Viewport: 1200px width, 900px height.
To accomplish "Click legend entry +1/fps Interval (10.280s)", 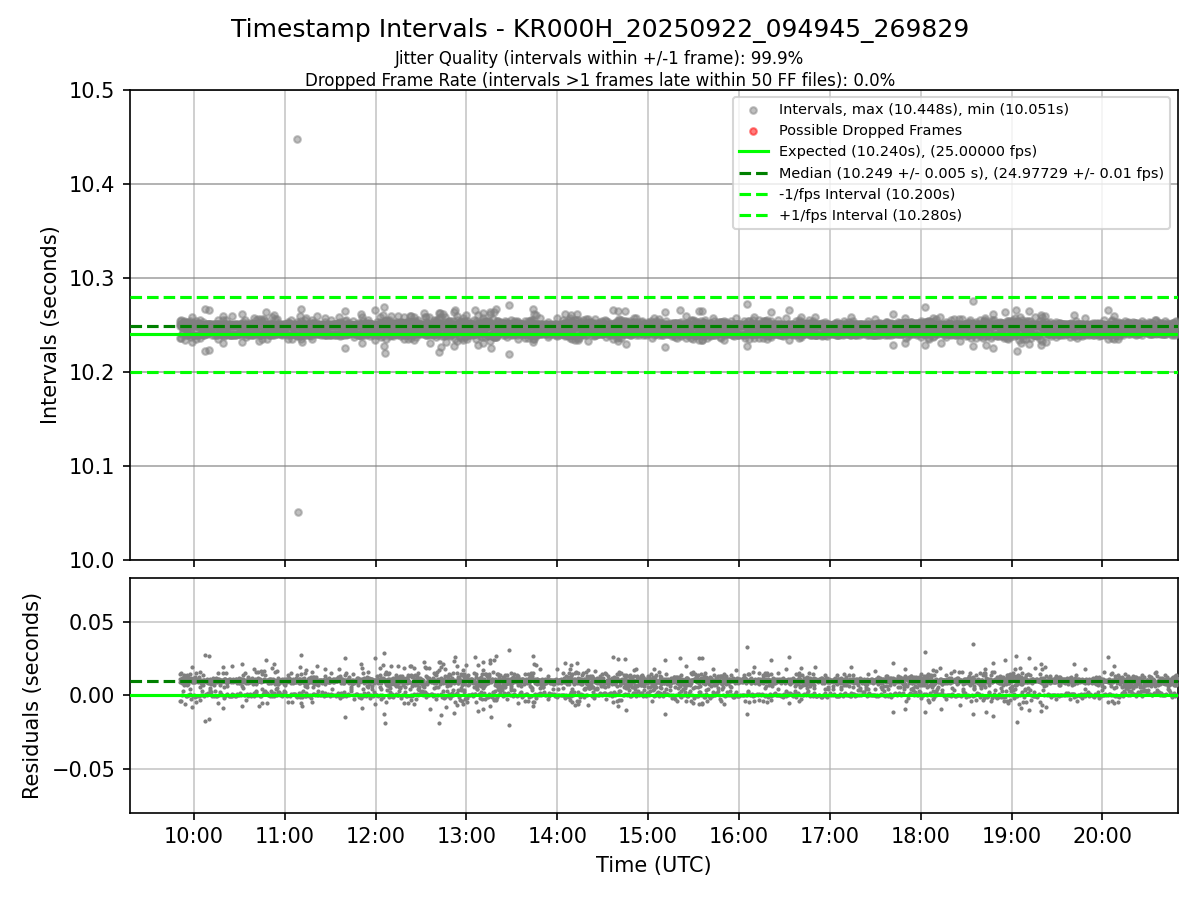I will pyautogui.click(x=870, y=214).
